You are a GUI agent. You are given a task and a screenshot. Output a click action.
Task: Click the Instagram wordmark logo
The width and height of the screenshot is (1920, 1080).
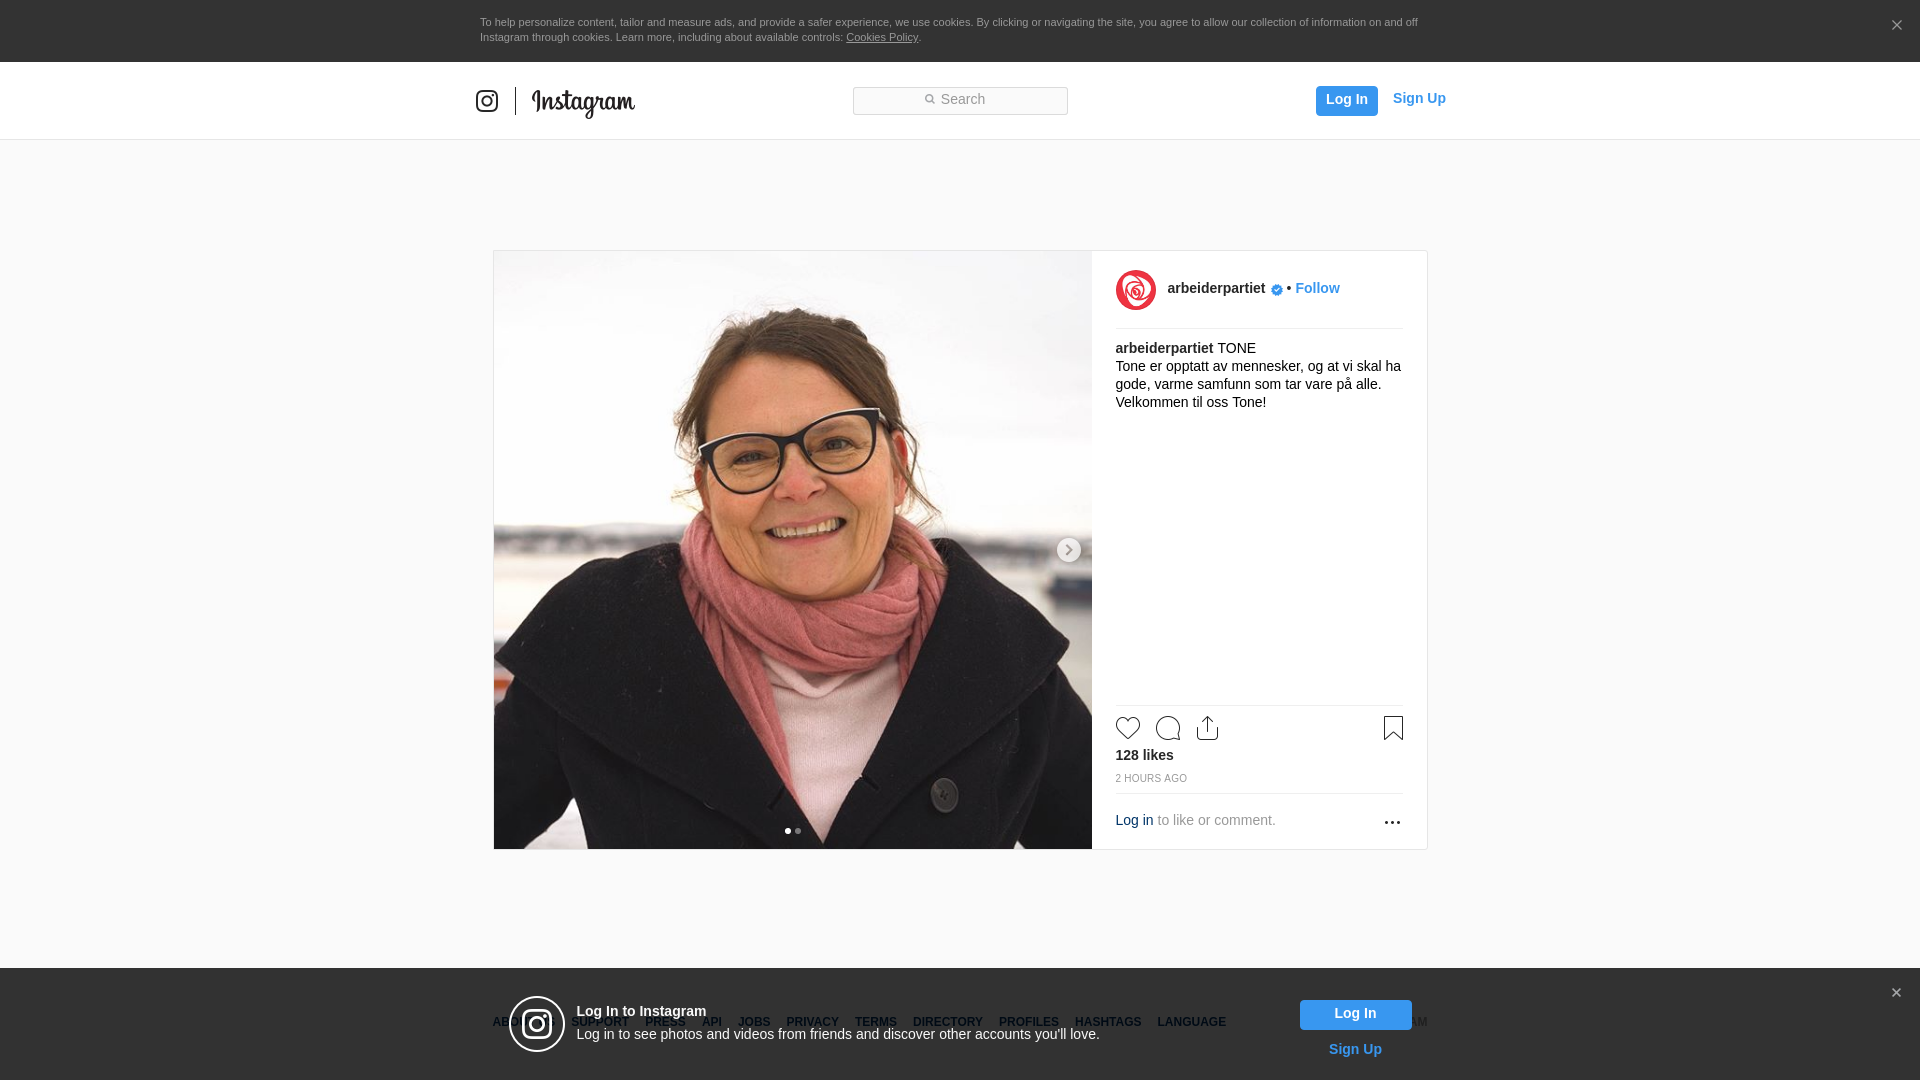pyautogui.click(x=583, y=102)
